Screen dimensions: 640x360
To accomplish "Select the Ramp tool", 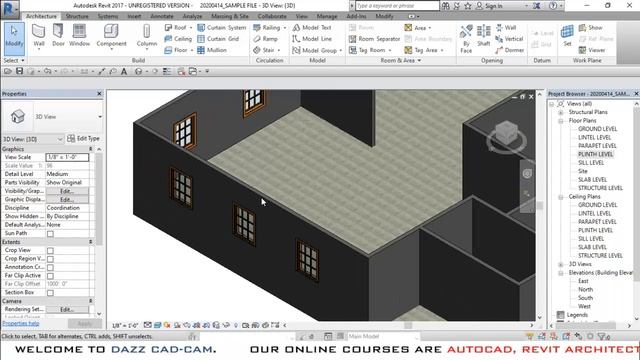I will (265, 39).
